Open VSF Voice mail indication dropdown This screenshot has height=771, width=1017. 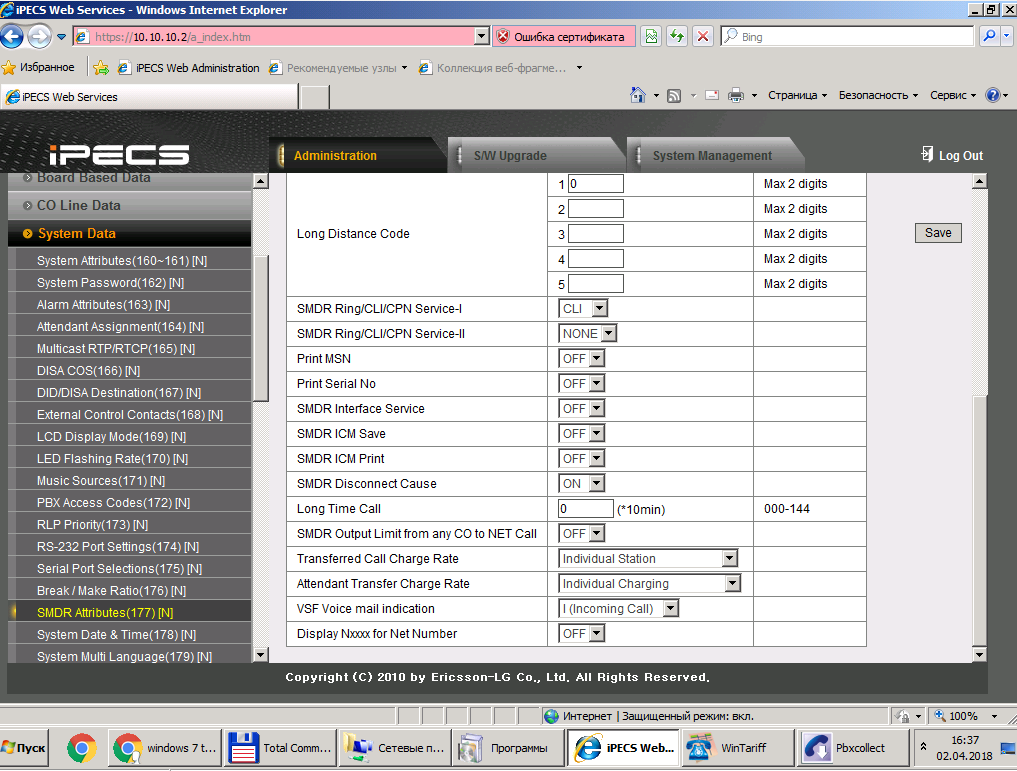[x=618, y=609]
